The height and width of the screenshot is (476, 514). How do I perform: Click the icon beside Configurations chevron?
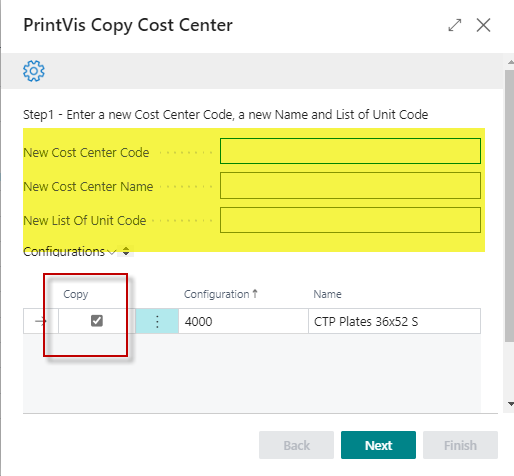click(126, 251)
